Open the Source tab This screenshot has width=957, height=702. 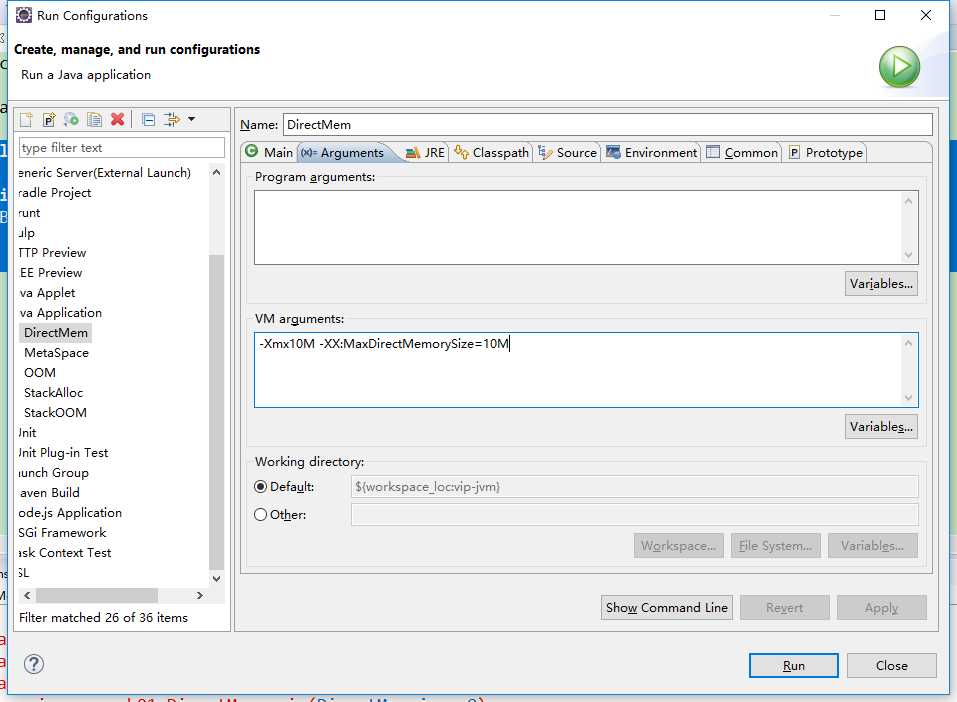point(568,153)
